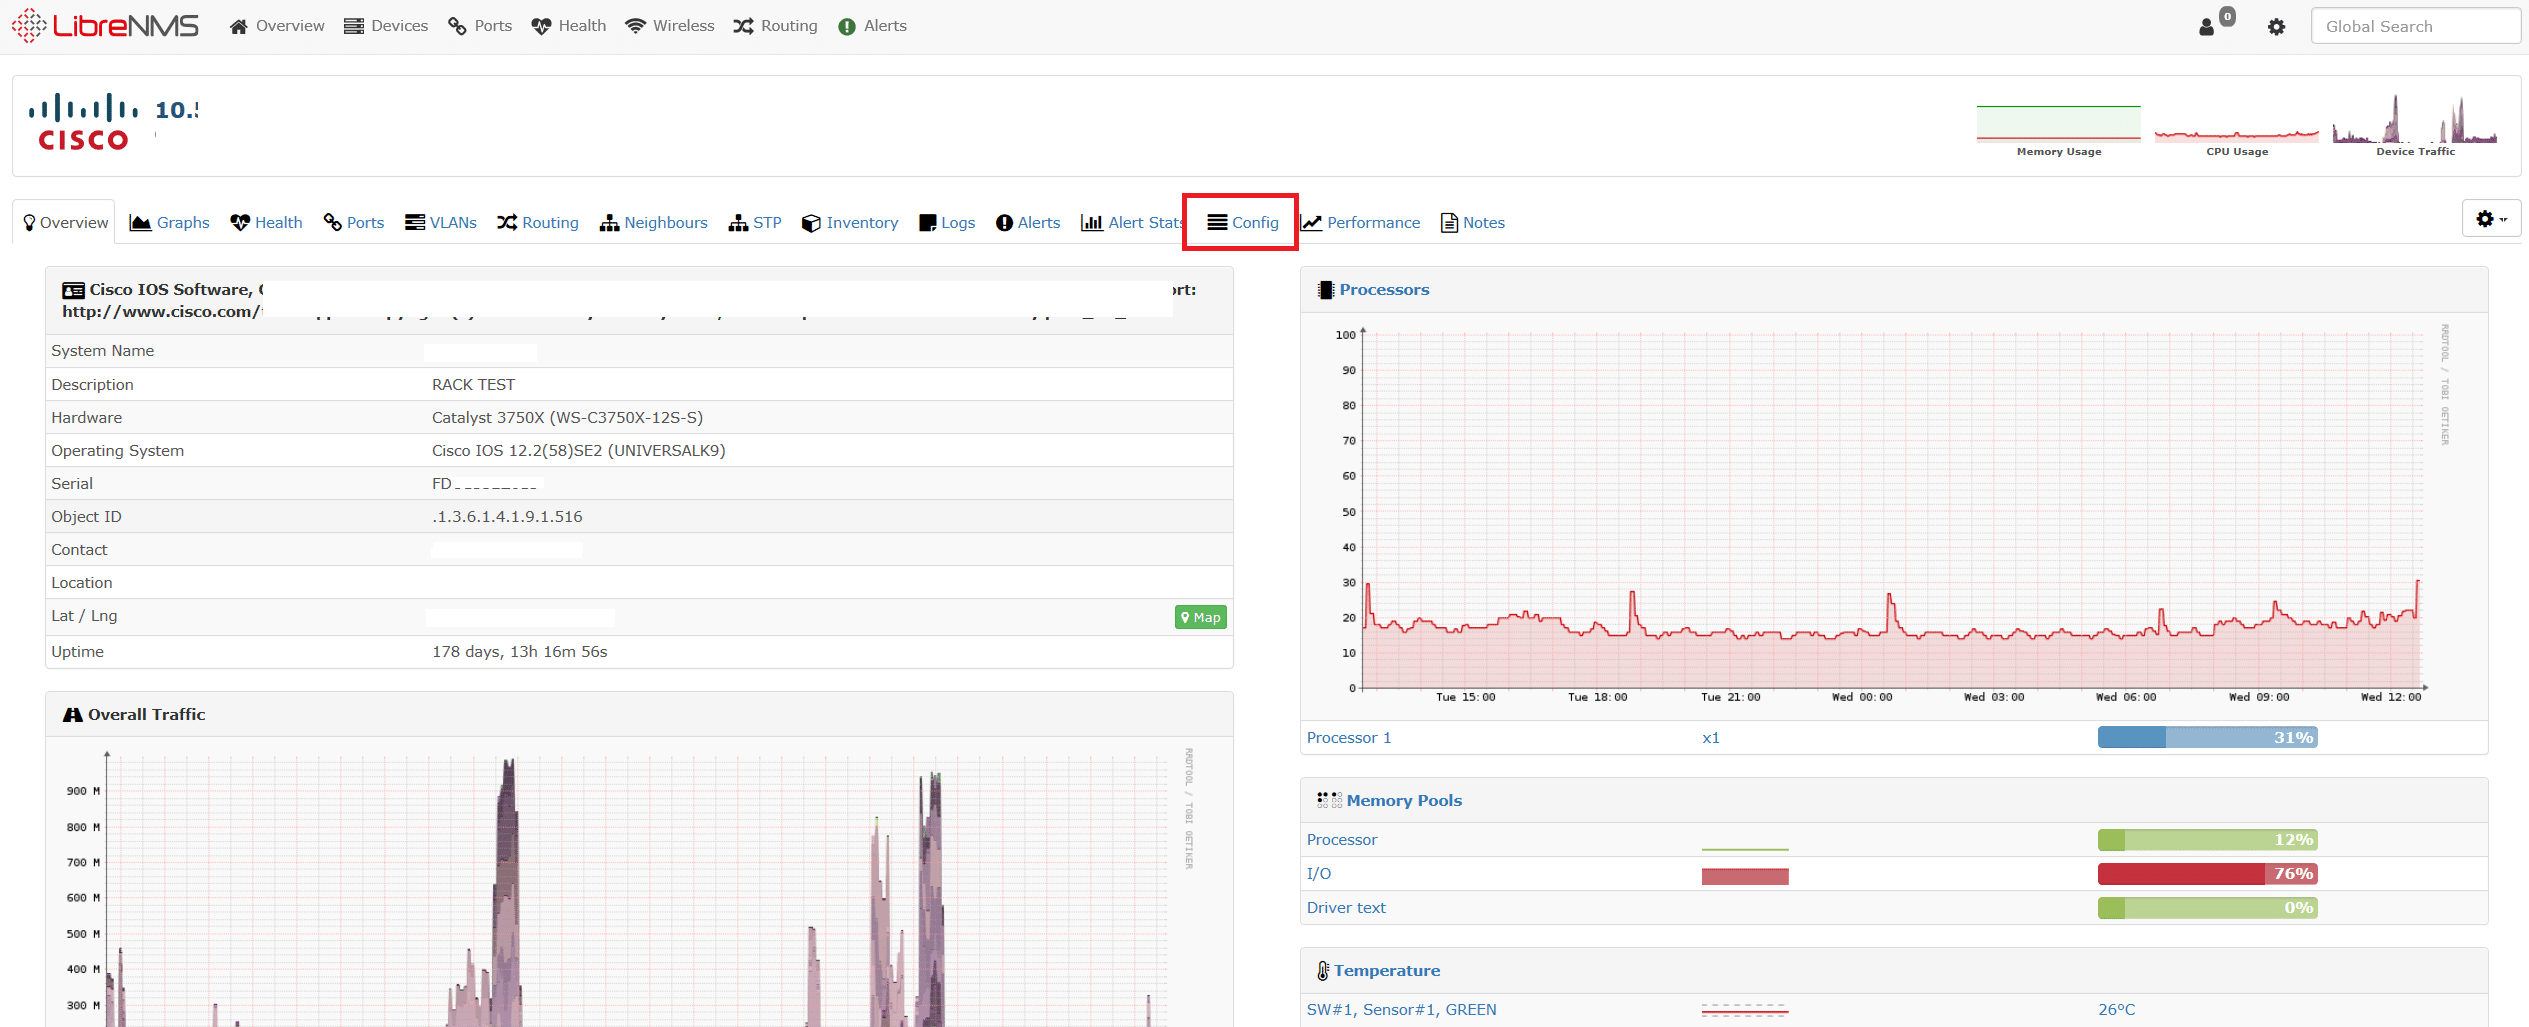Switch to the Alert Stats tab
The width and height of the screenshot is (2529, 1027).
1132,222
